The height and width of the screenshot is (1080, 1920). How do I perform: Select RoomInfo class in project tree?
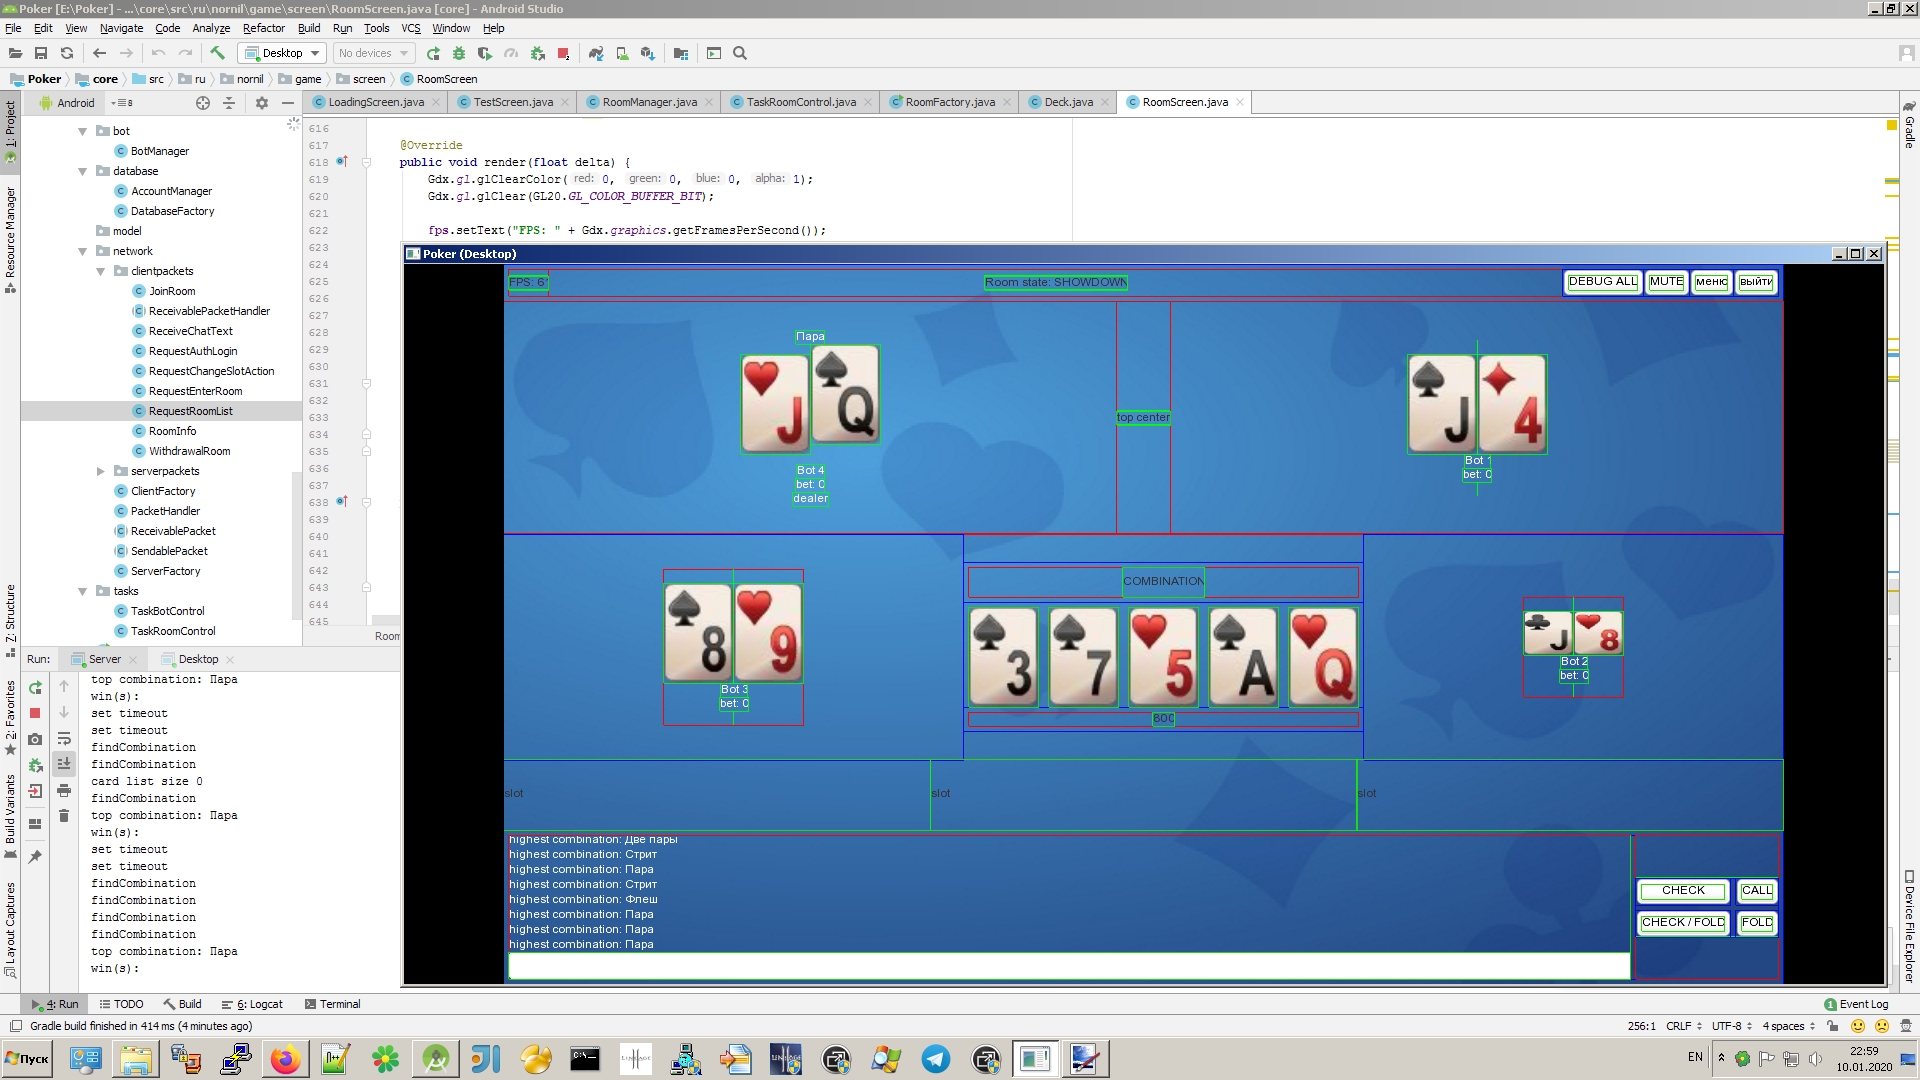point(172,431)
